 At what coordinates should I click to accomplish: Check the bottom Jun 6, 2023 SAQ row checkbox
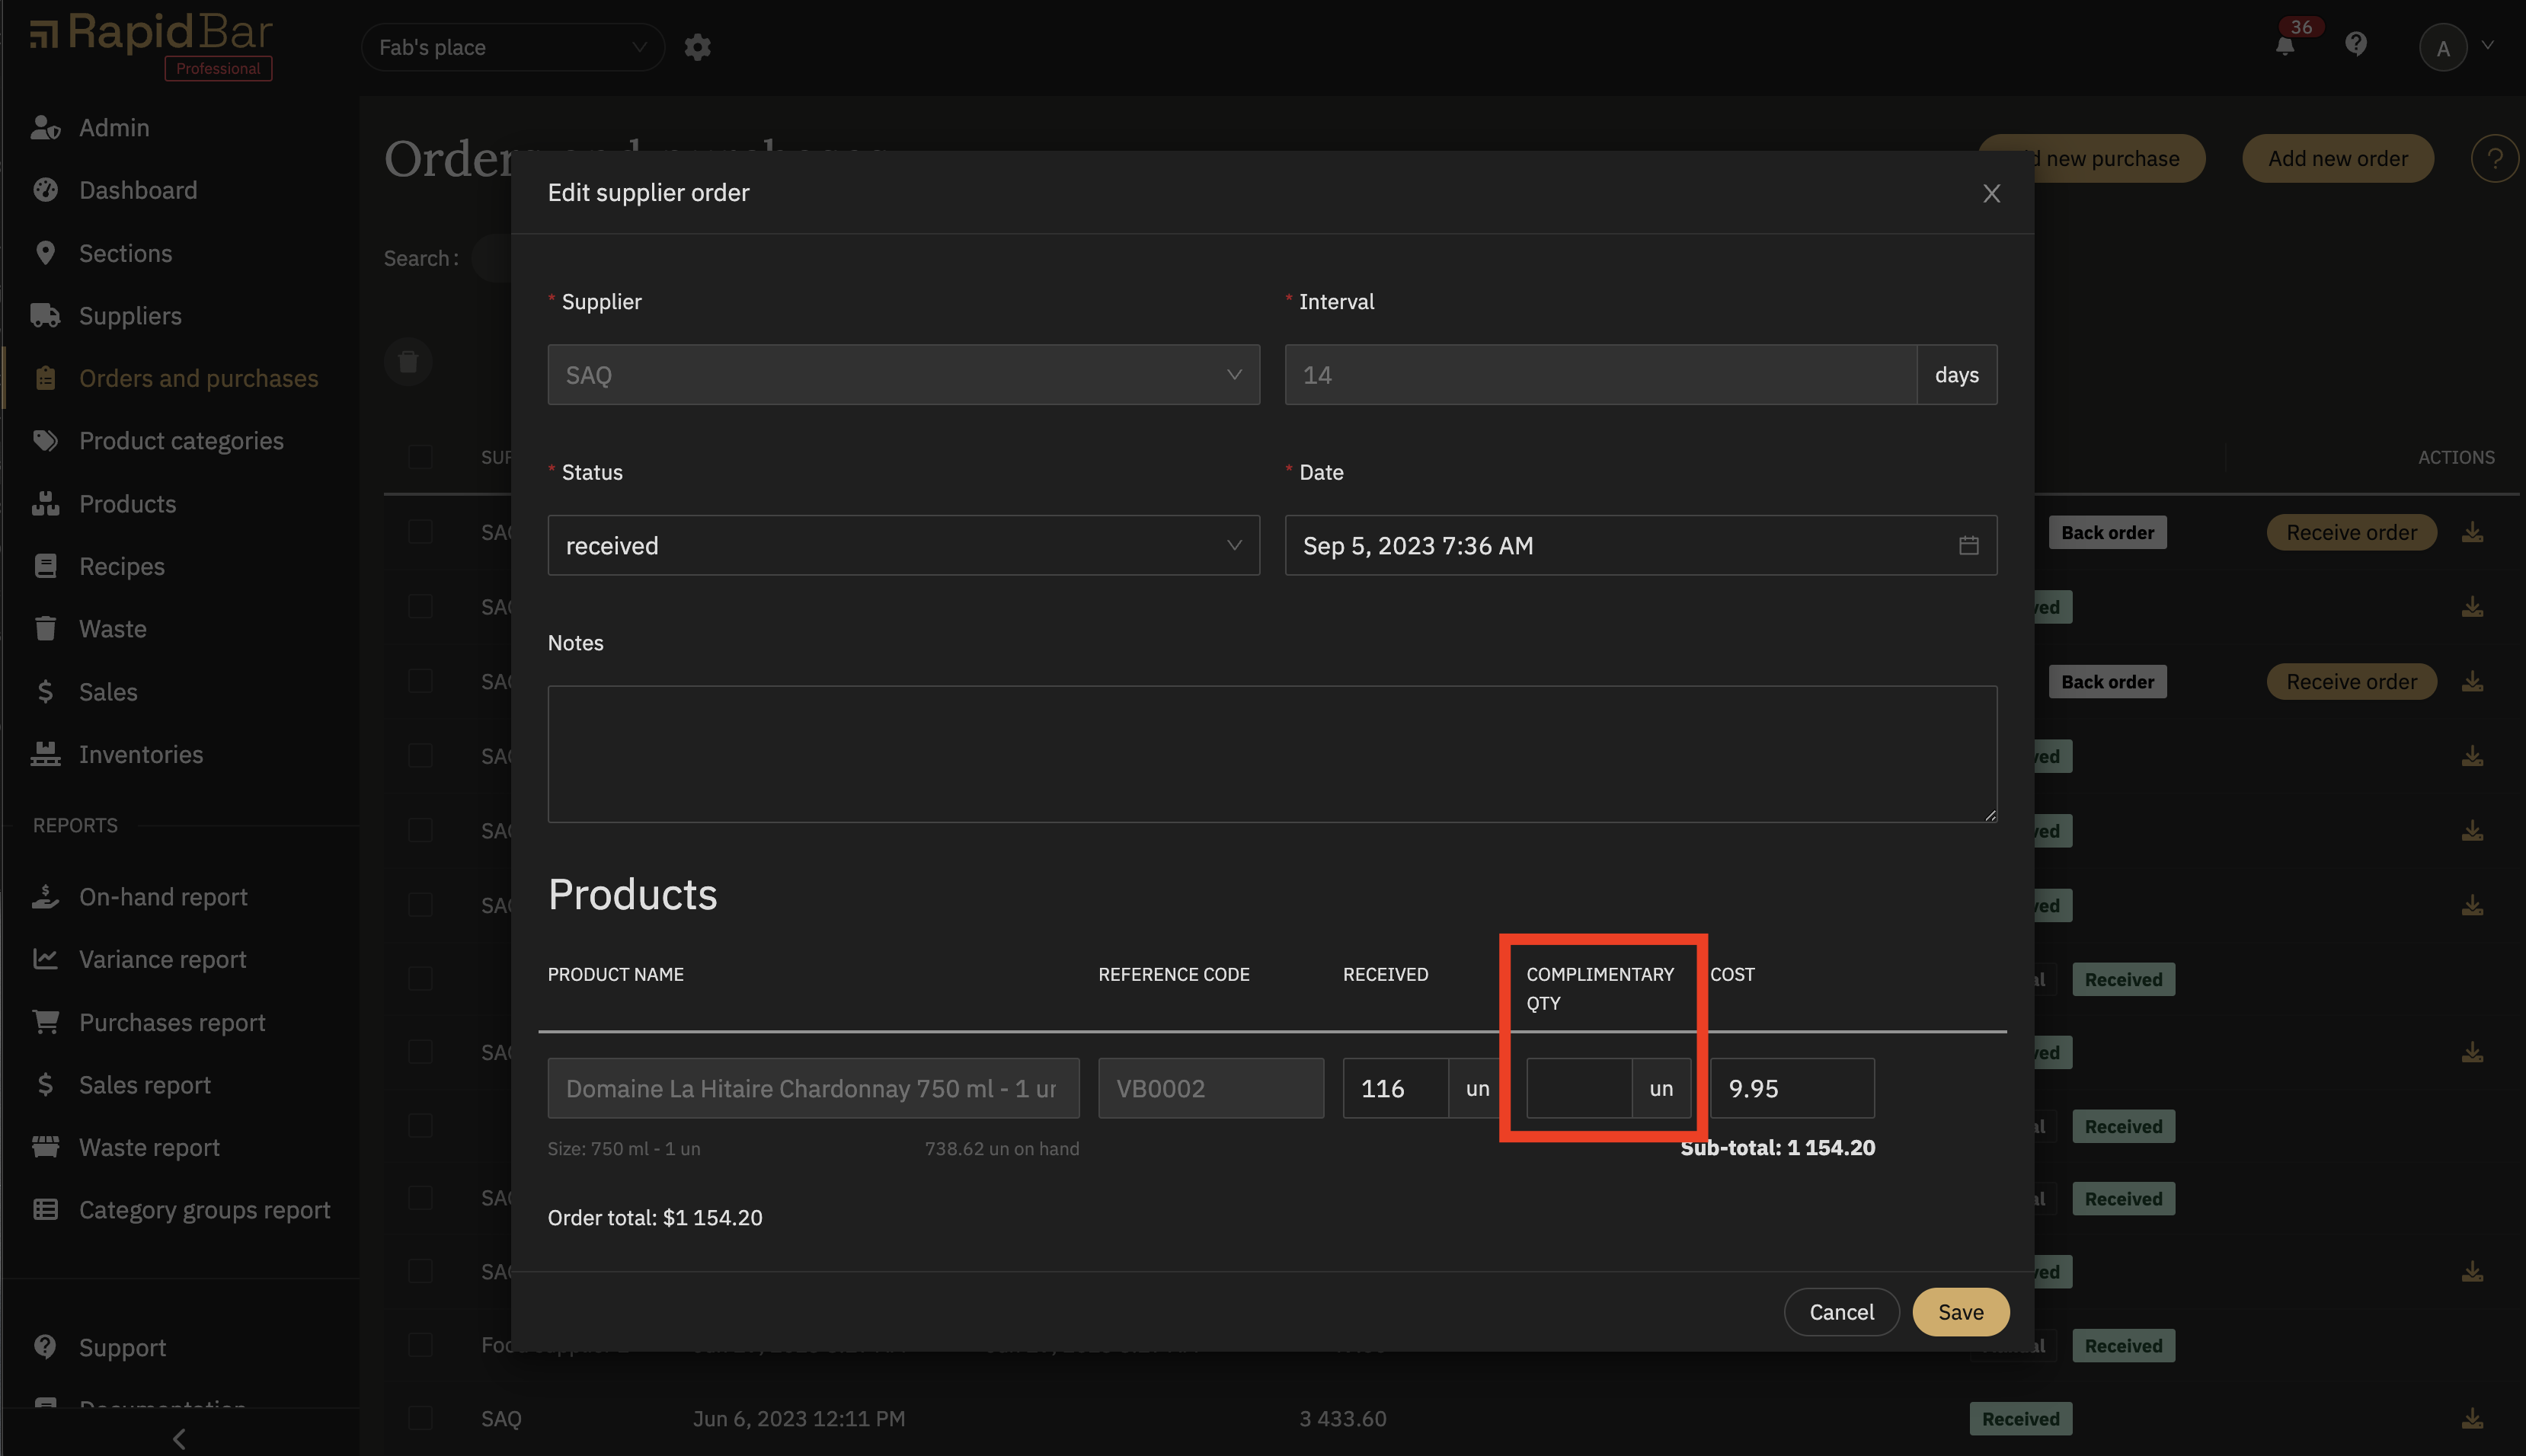click(420, 1418)
